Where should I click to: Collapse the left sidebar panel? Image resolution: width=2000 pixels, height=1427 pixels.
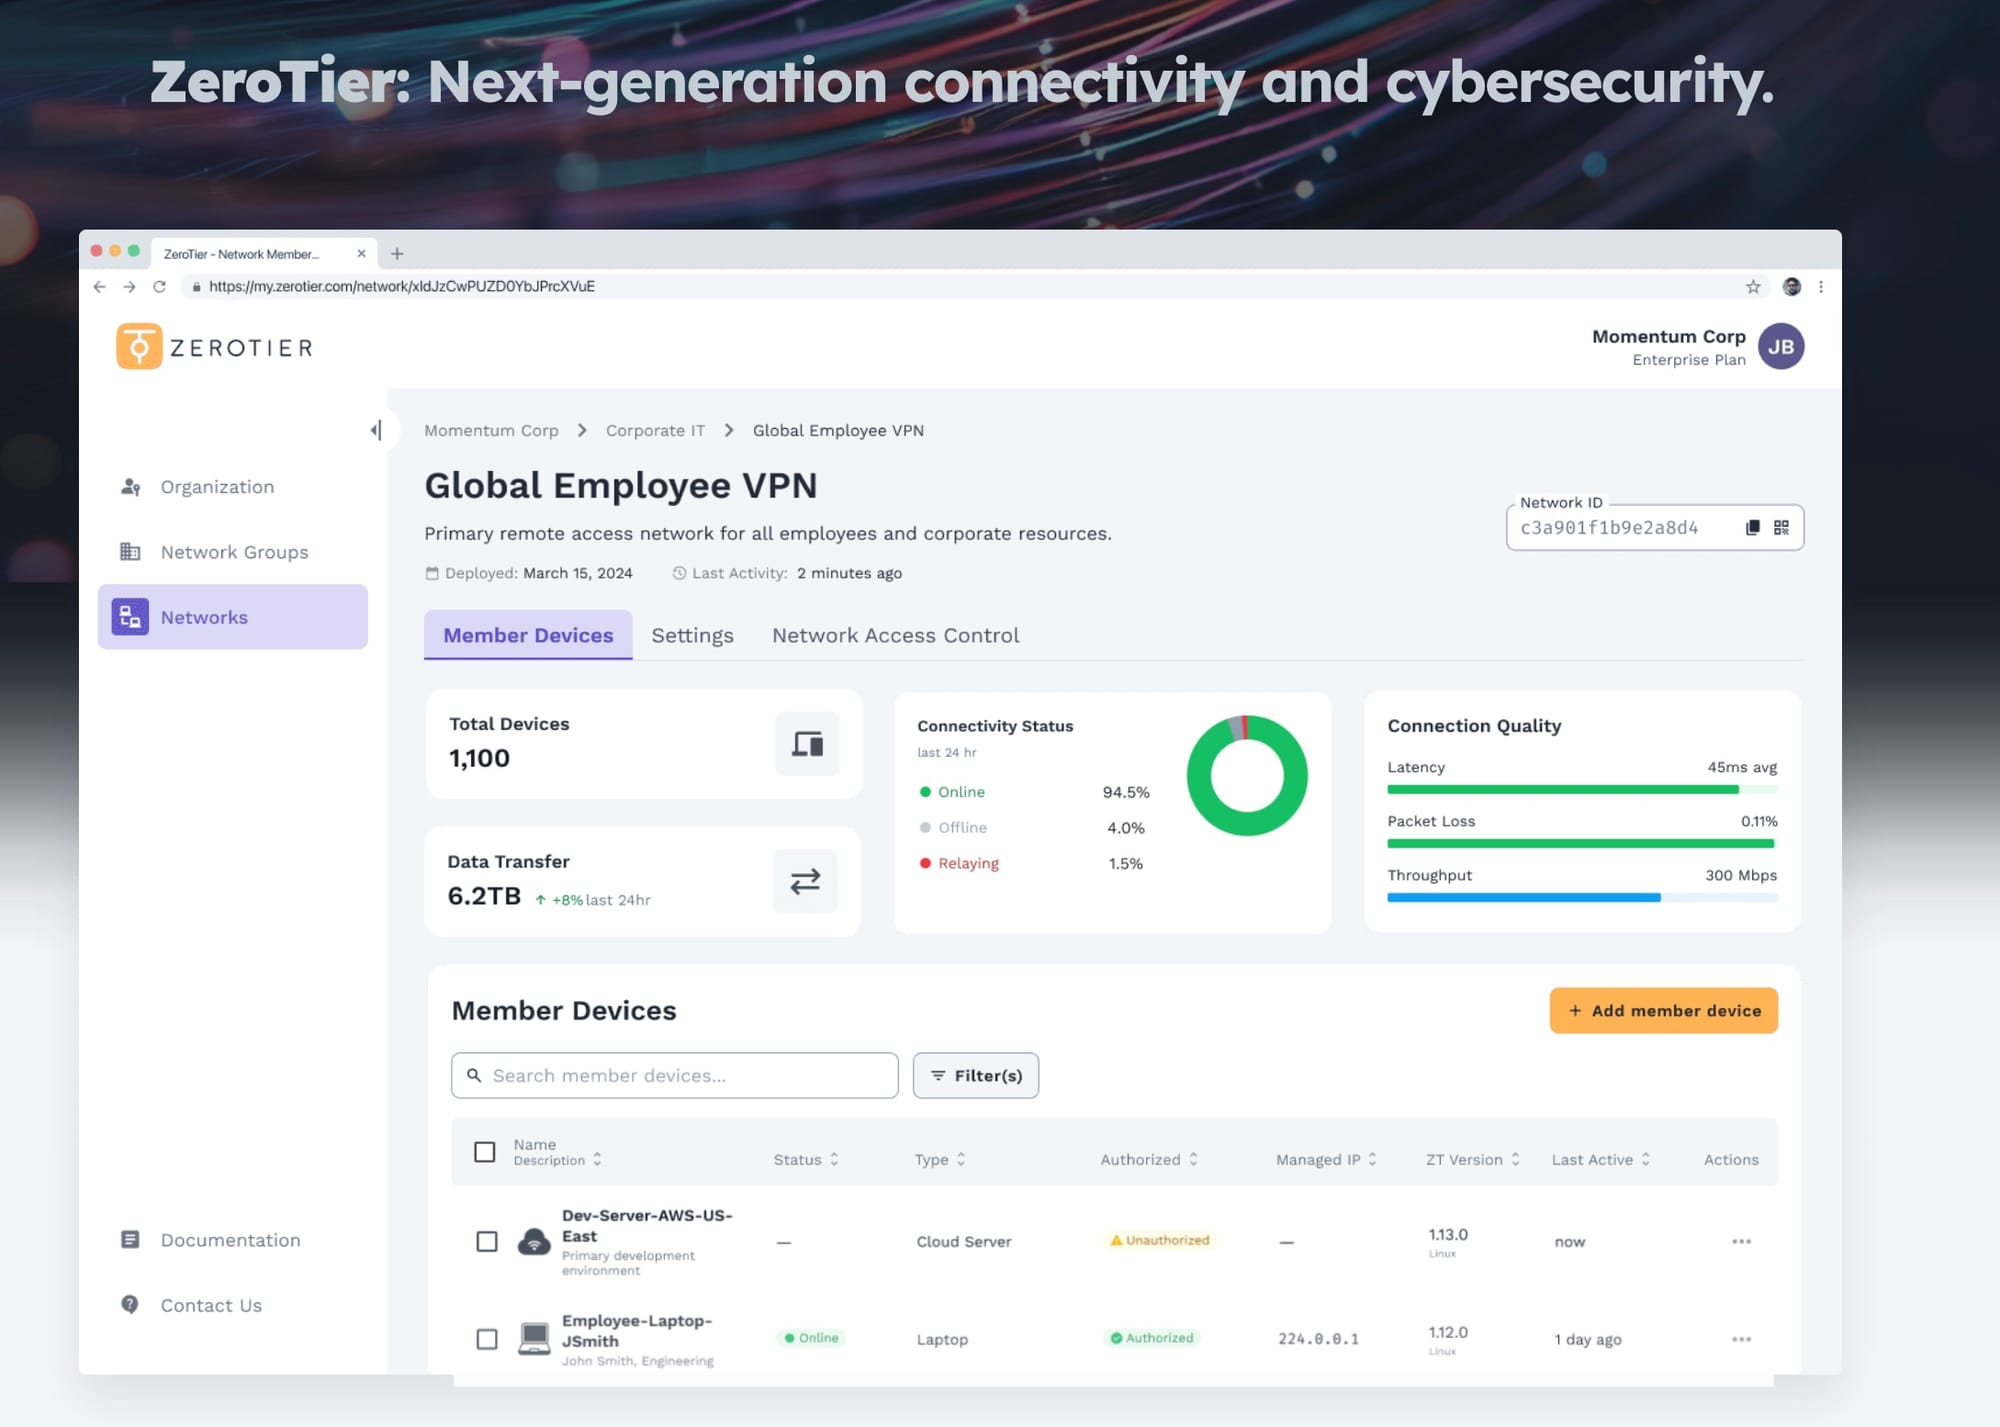(376, 430)
